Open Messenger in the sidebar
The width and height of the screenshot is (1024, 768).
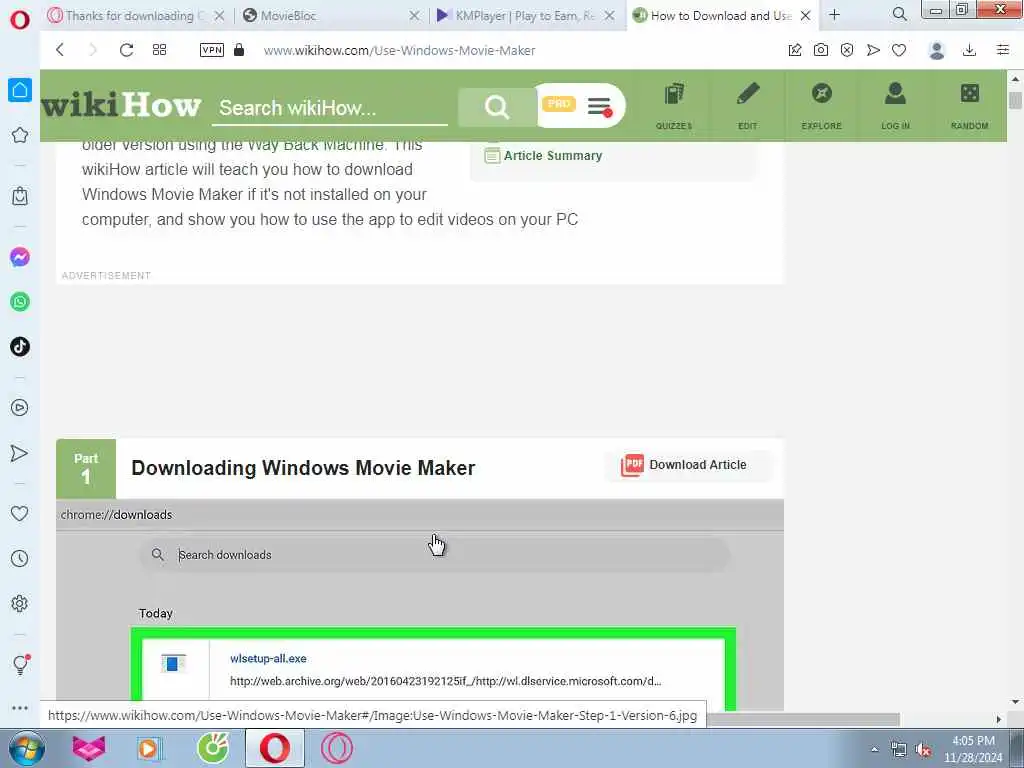click(x=20, y=257)
